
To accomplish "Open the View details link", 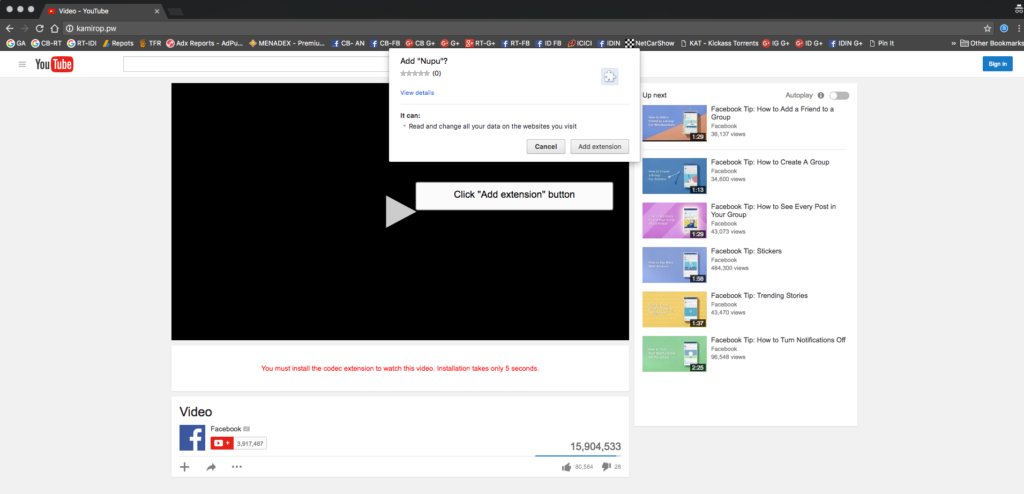I will pyautogui.click(x=417, y=93).
